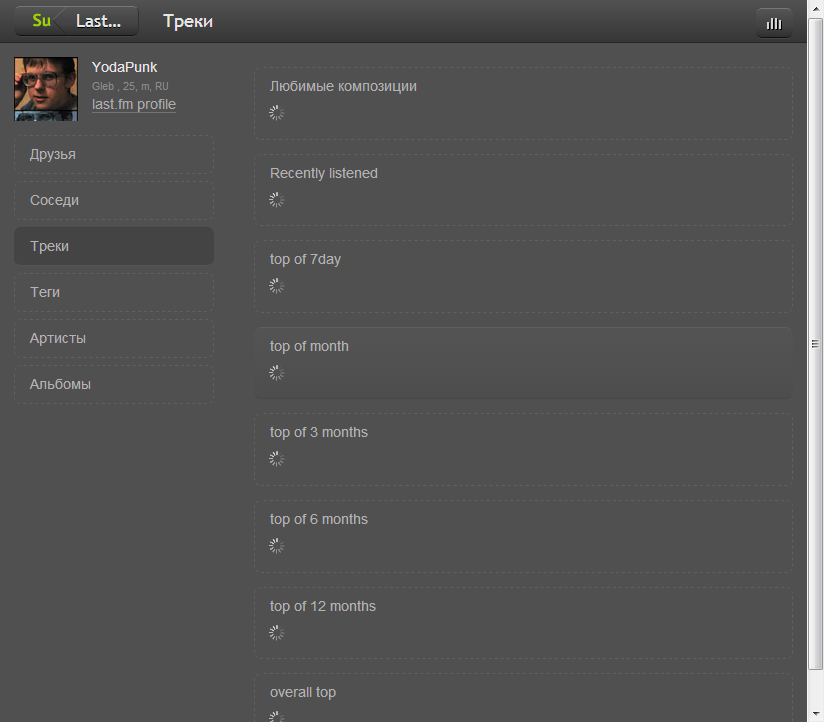Select the Треки title in header
Viewport: 824px width, 722px height.
pos(188,21)
